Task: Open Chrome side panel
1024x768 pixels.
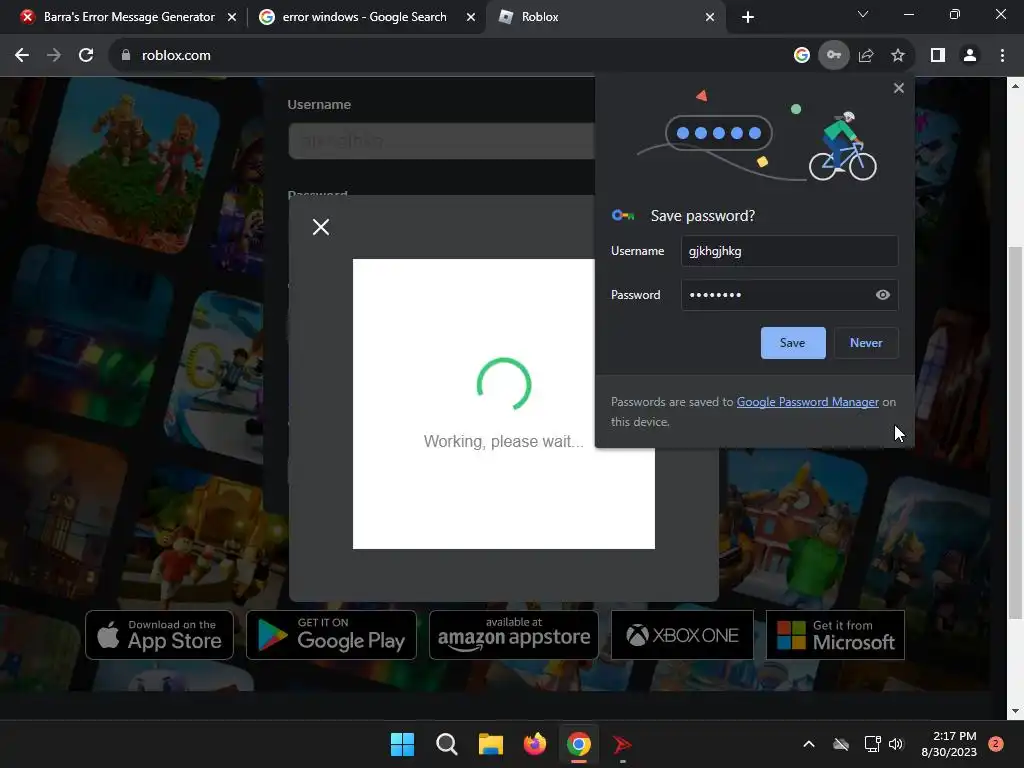Action: pos(938,56)
